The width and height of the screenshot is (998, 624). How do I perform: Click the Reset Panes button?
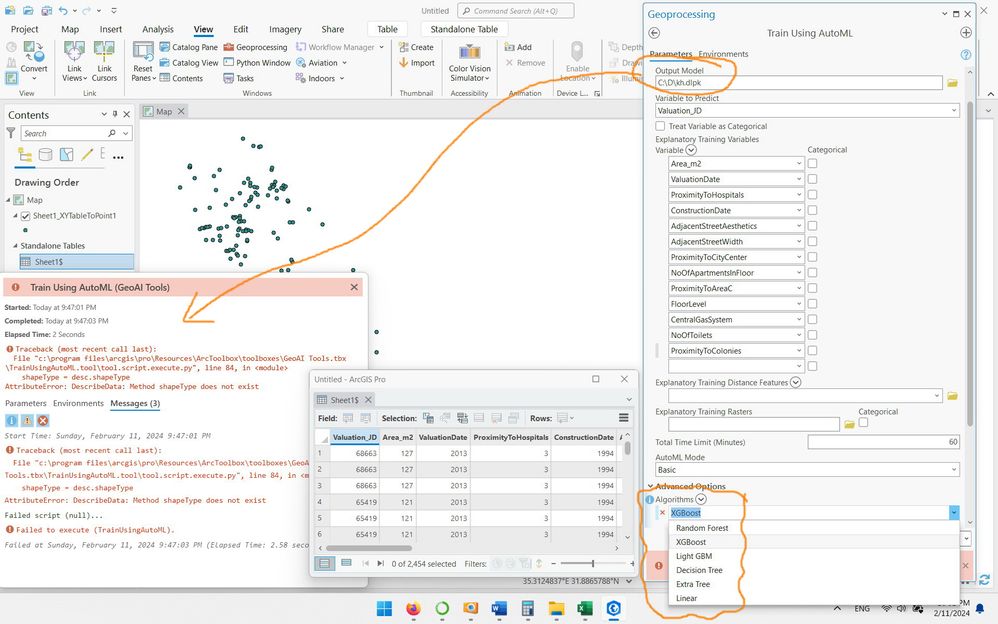pos(143,62)
